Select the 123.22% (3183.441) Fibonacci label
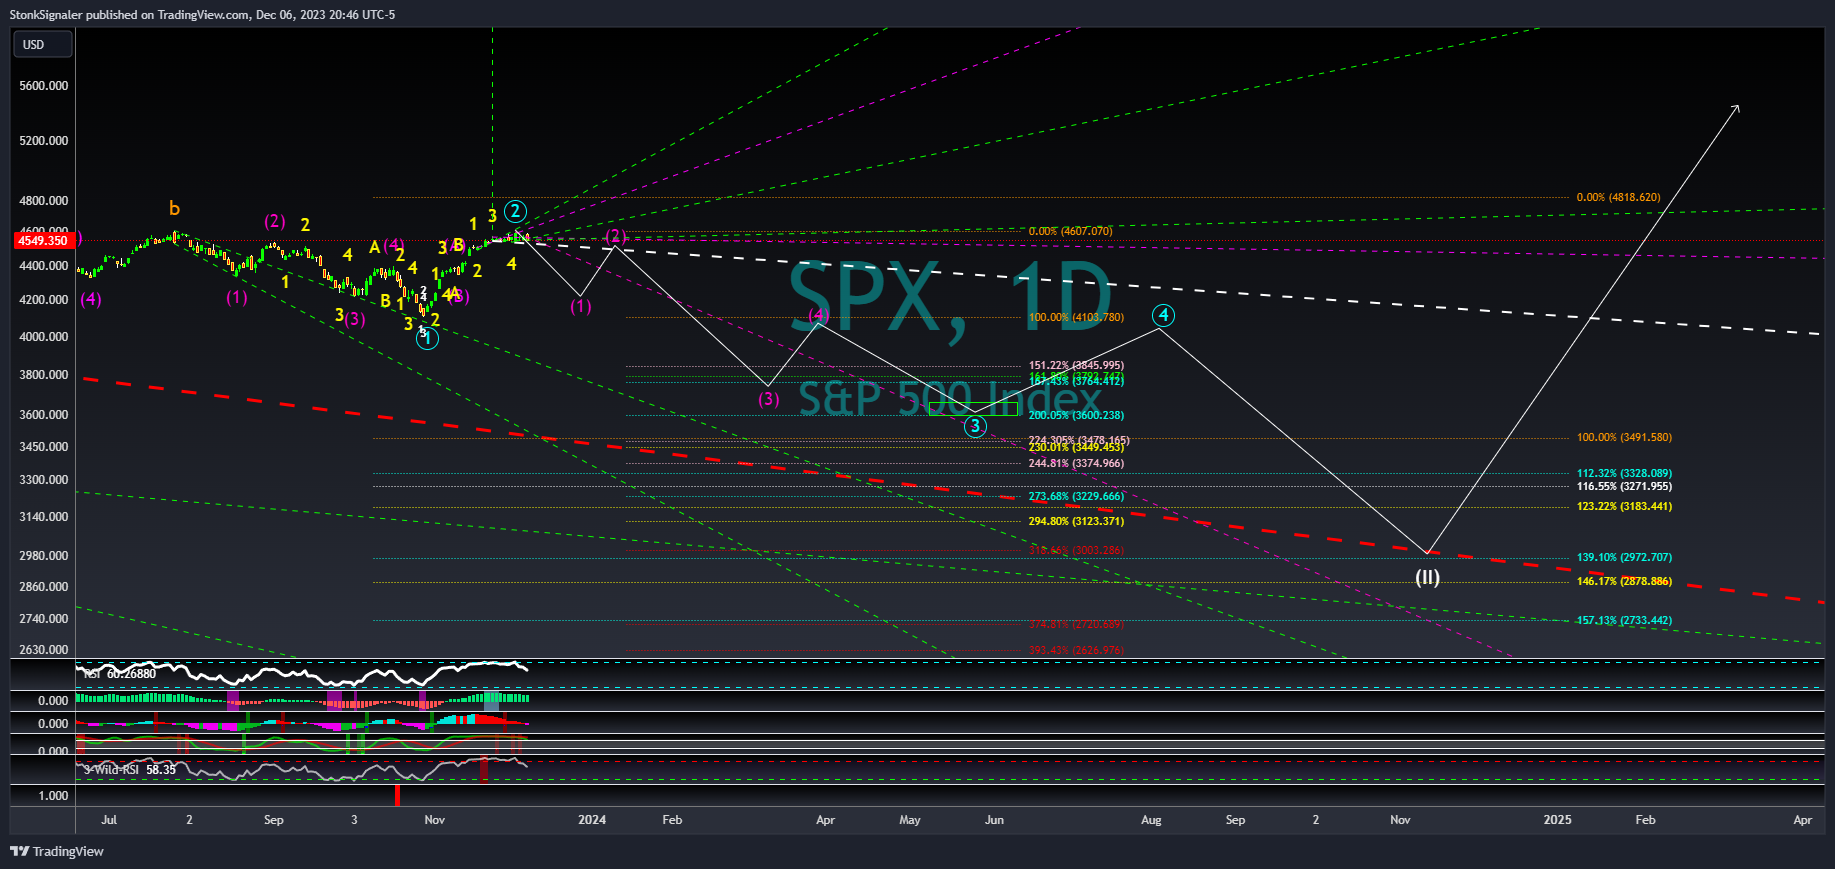 coord(1624,507)
